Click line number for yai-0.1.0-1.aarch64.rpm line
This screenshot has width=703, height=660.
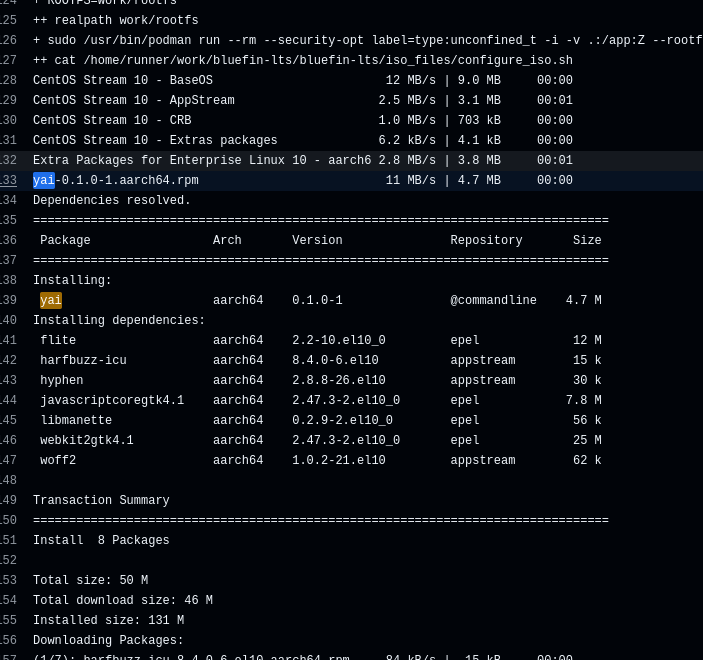tap(8, 181)
